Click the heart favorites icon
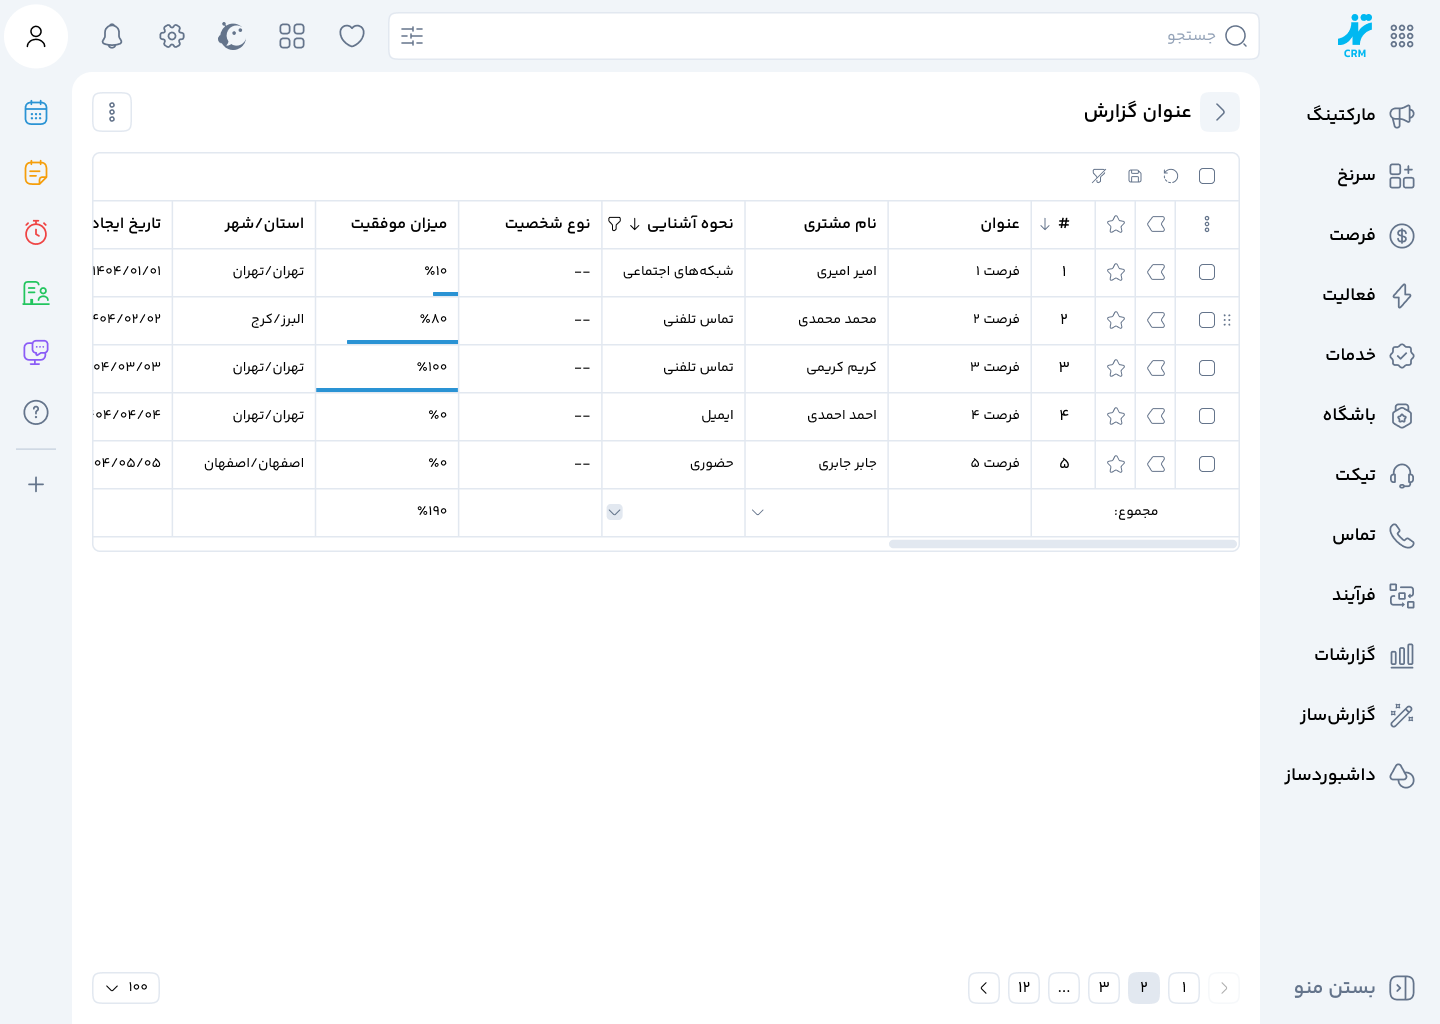Viewport: 1440px width, 1024px height. point(352,37)
